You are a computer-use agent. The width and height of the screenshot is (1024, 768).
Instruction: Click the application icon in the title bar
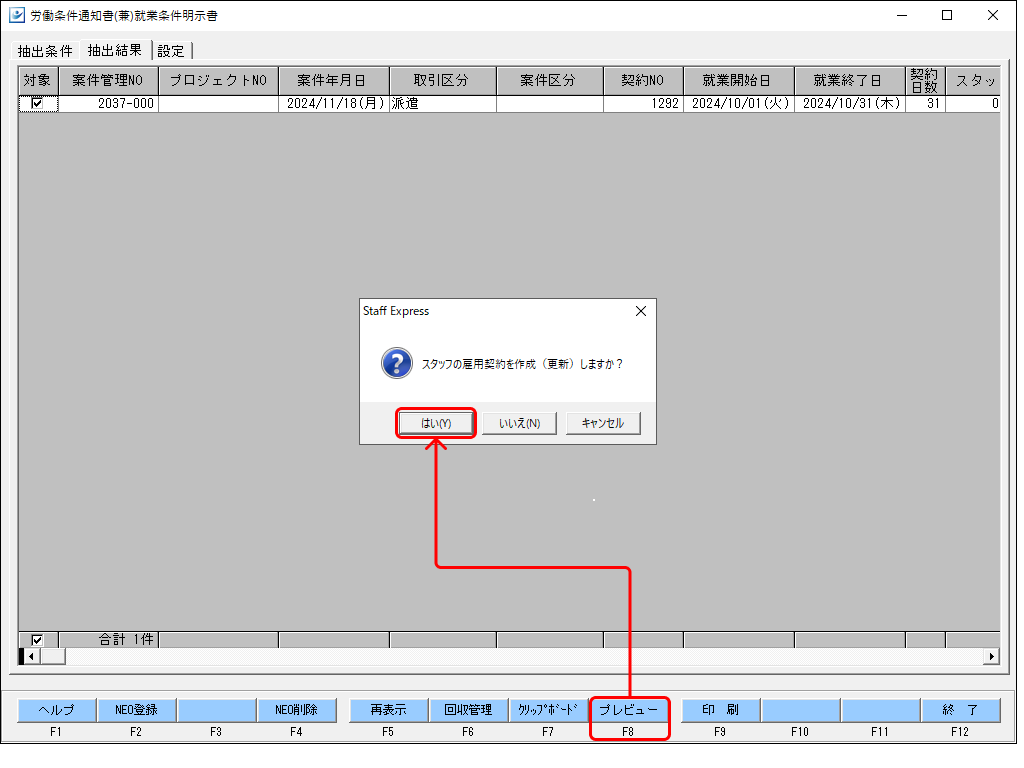tap(16, 15)
